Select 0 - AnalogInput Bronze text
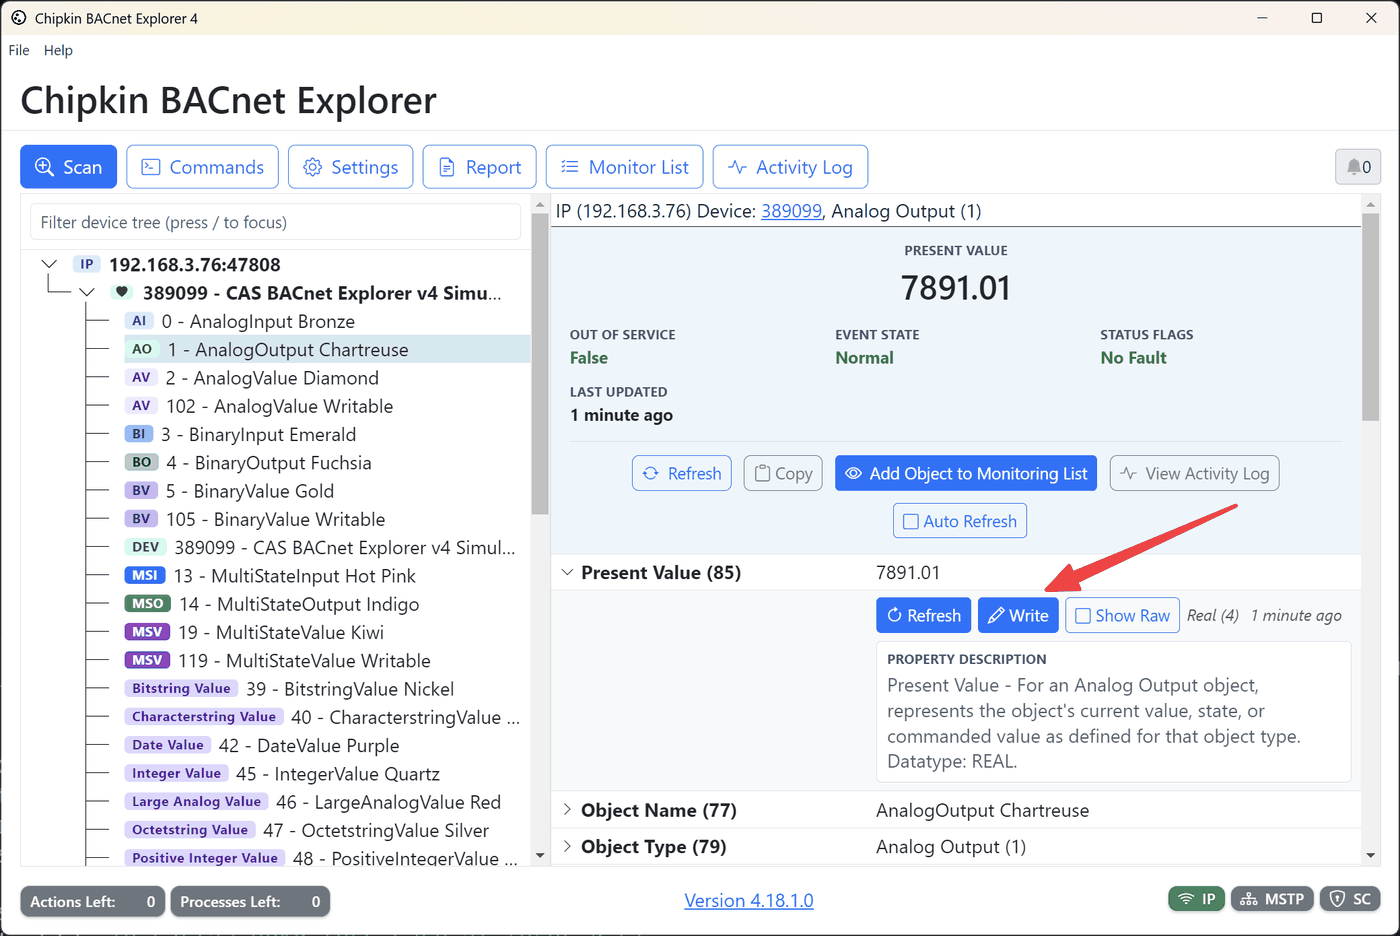The width and height of the screenshot is (1400, 936). tap(258, 321)
